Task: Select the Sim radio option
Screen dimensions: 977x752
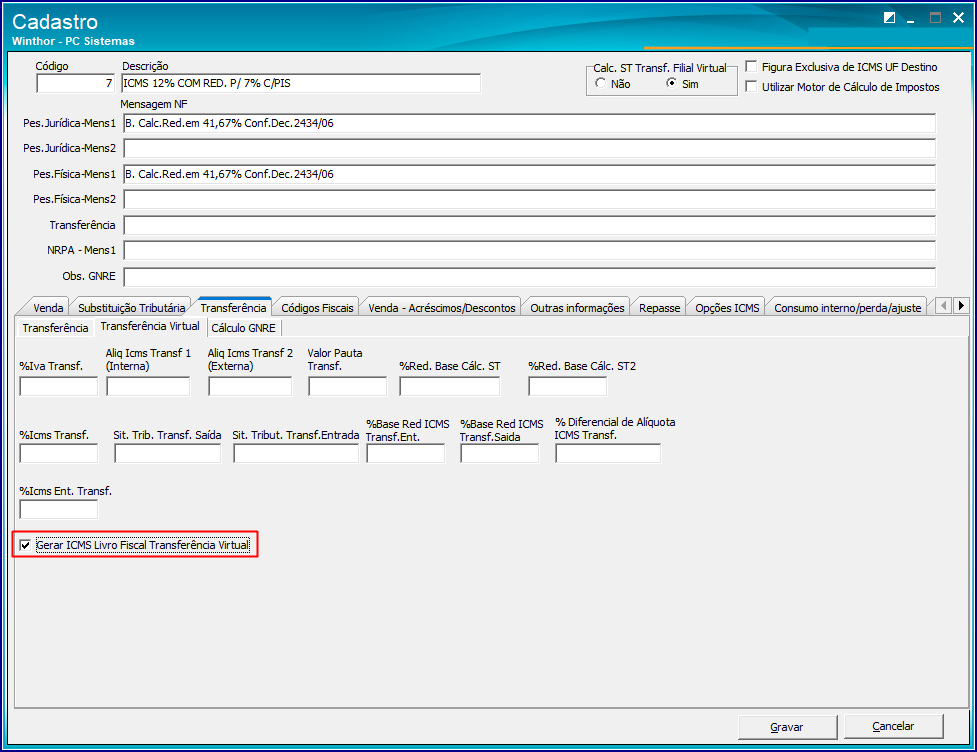Action: (x=671, y=83)
